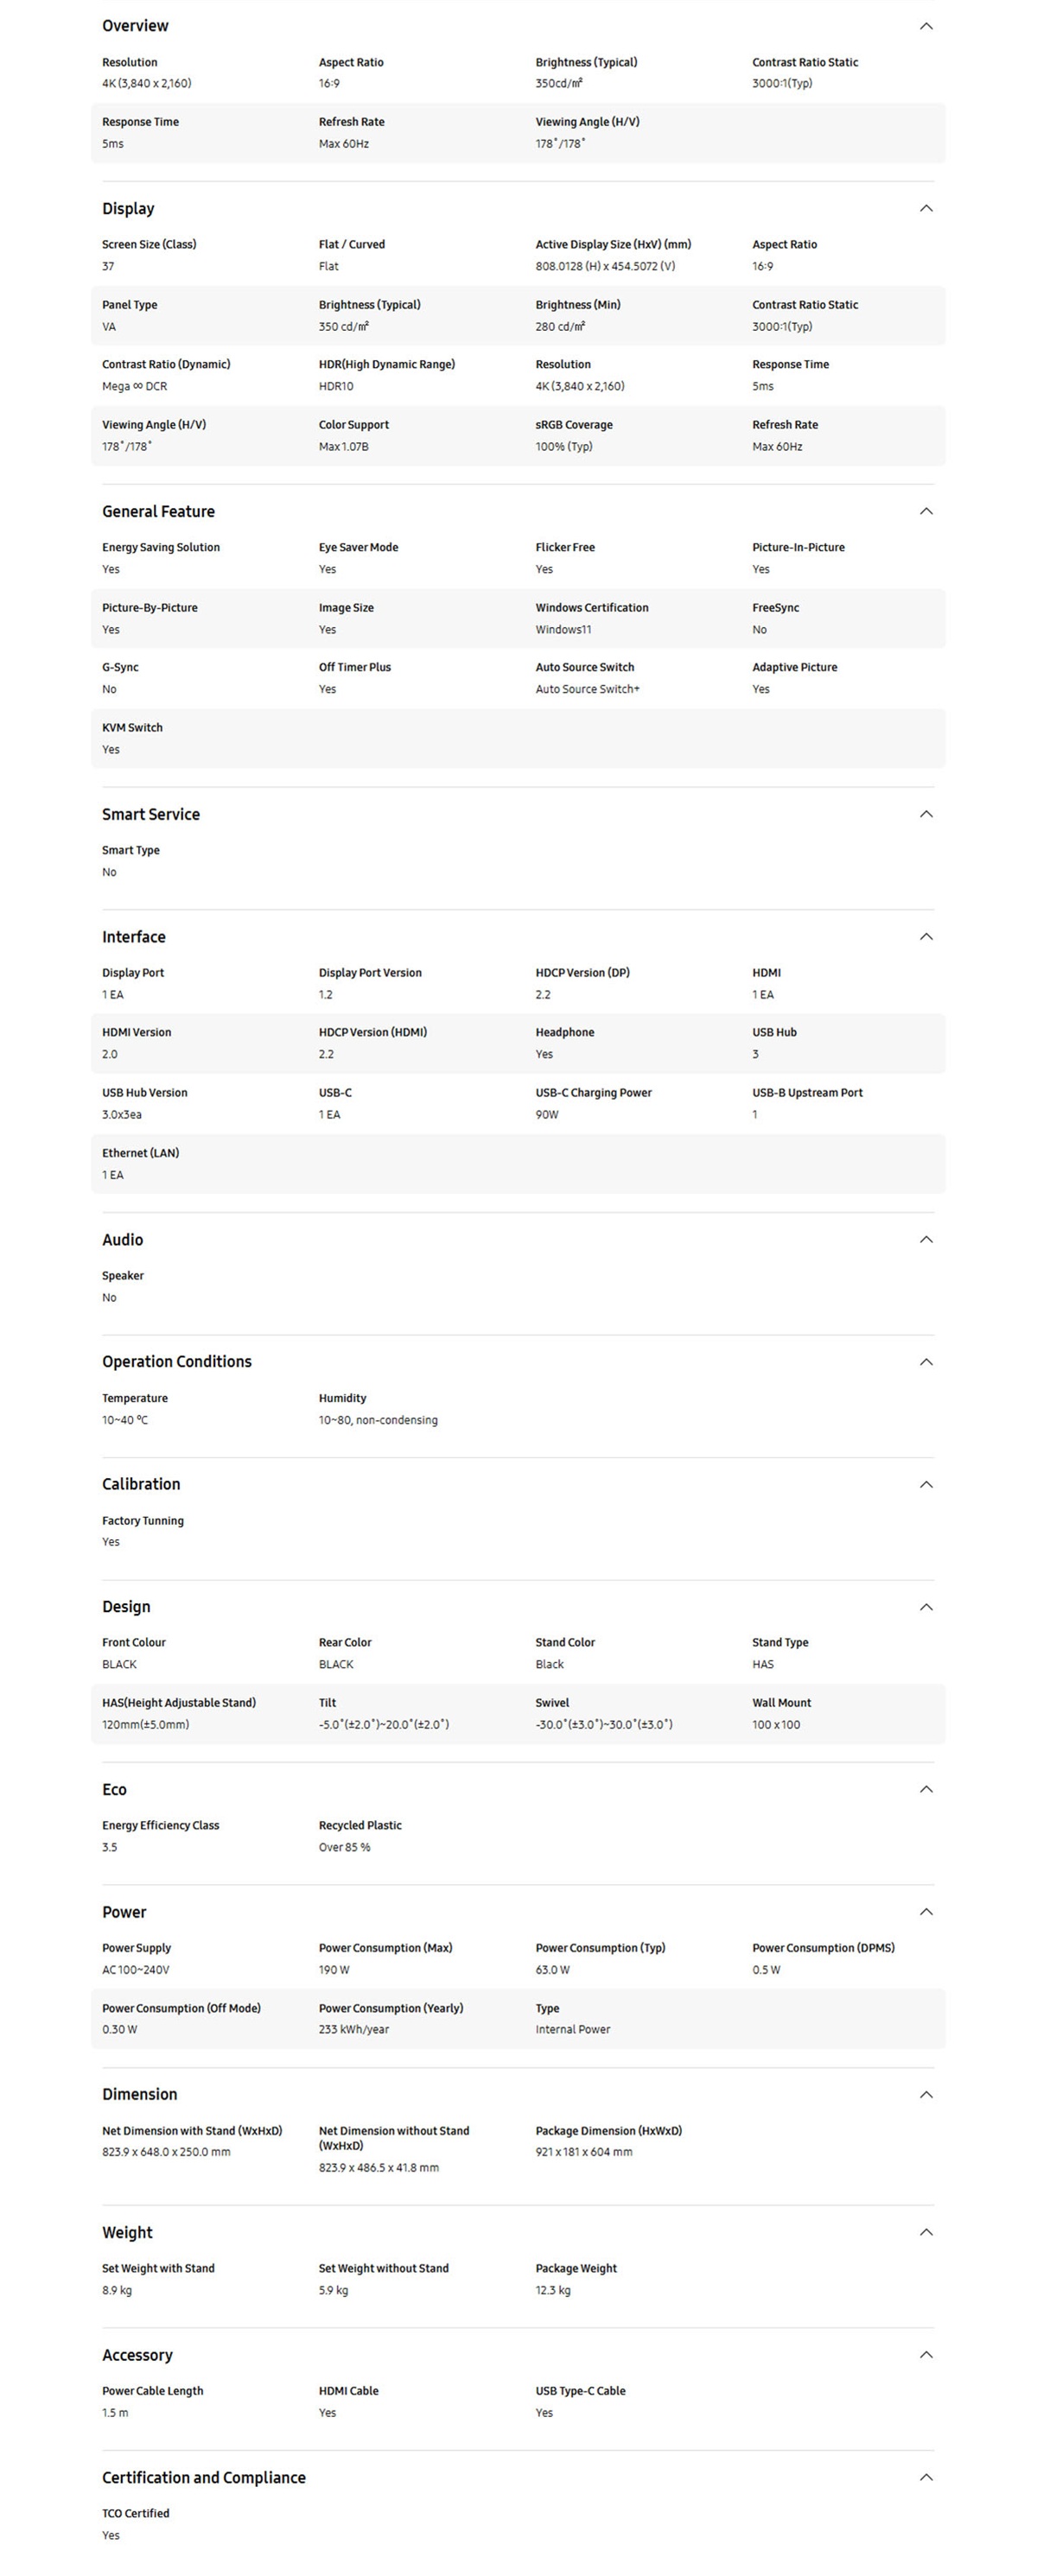This screenshot has width=1037, height=2576.
Task: Collapse the Audio section chevron
Action: [926, 1240]
